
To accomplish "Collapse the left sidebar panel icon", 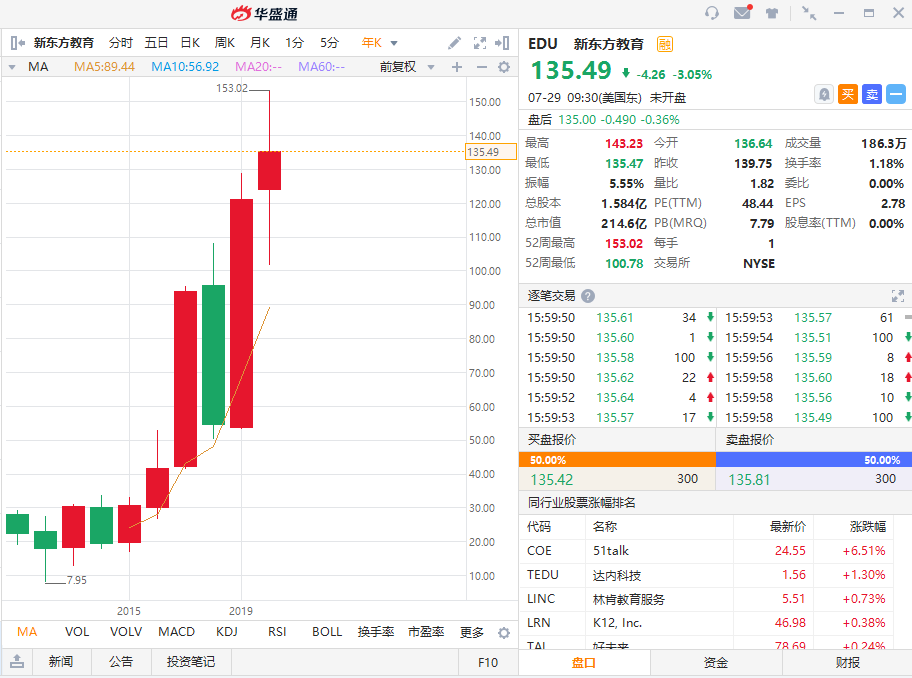I will 17,42.
